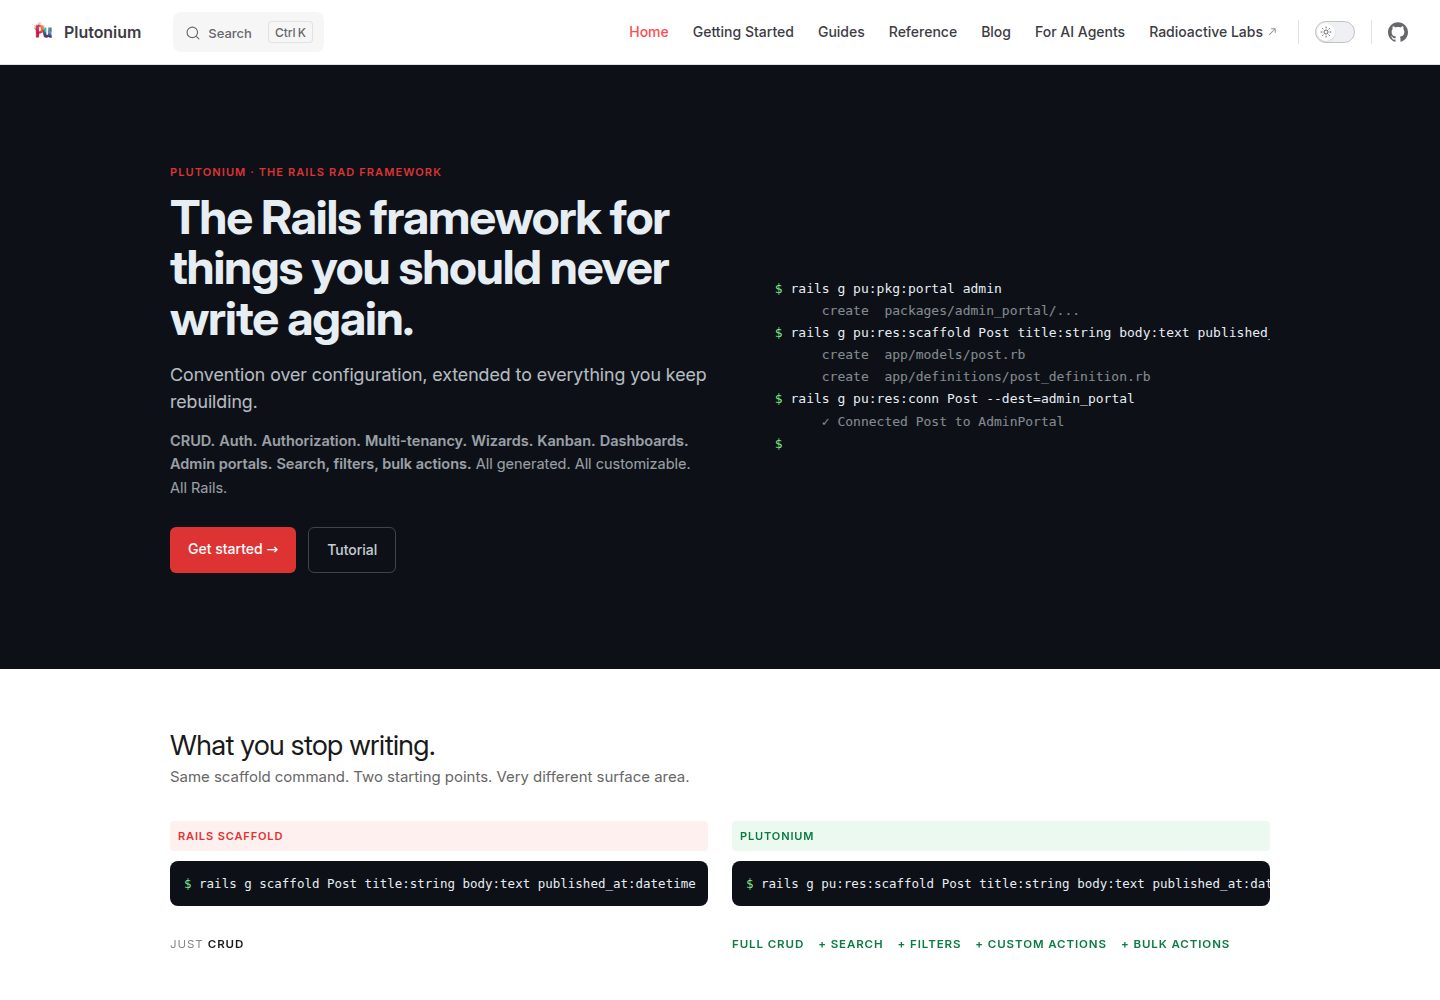Open the For AI Agents page
Viewport: 1440px width, 1000px height.
click(1080, 32)
